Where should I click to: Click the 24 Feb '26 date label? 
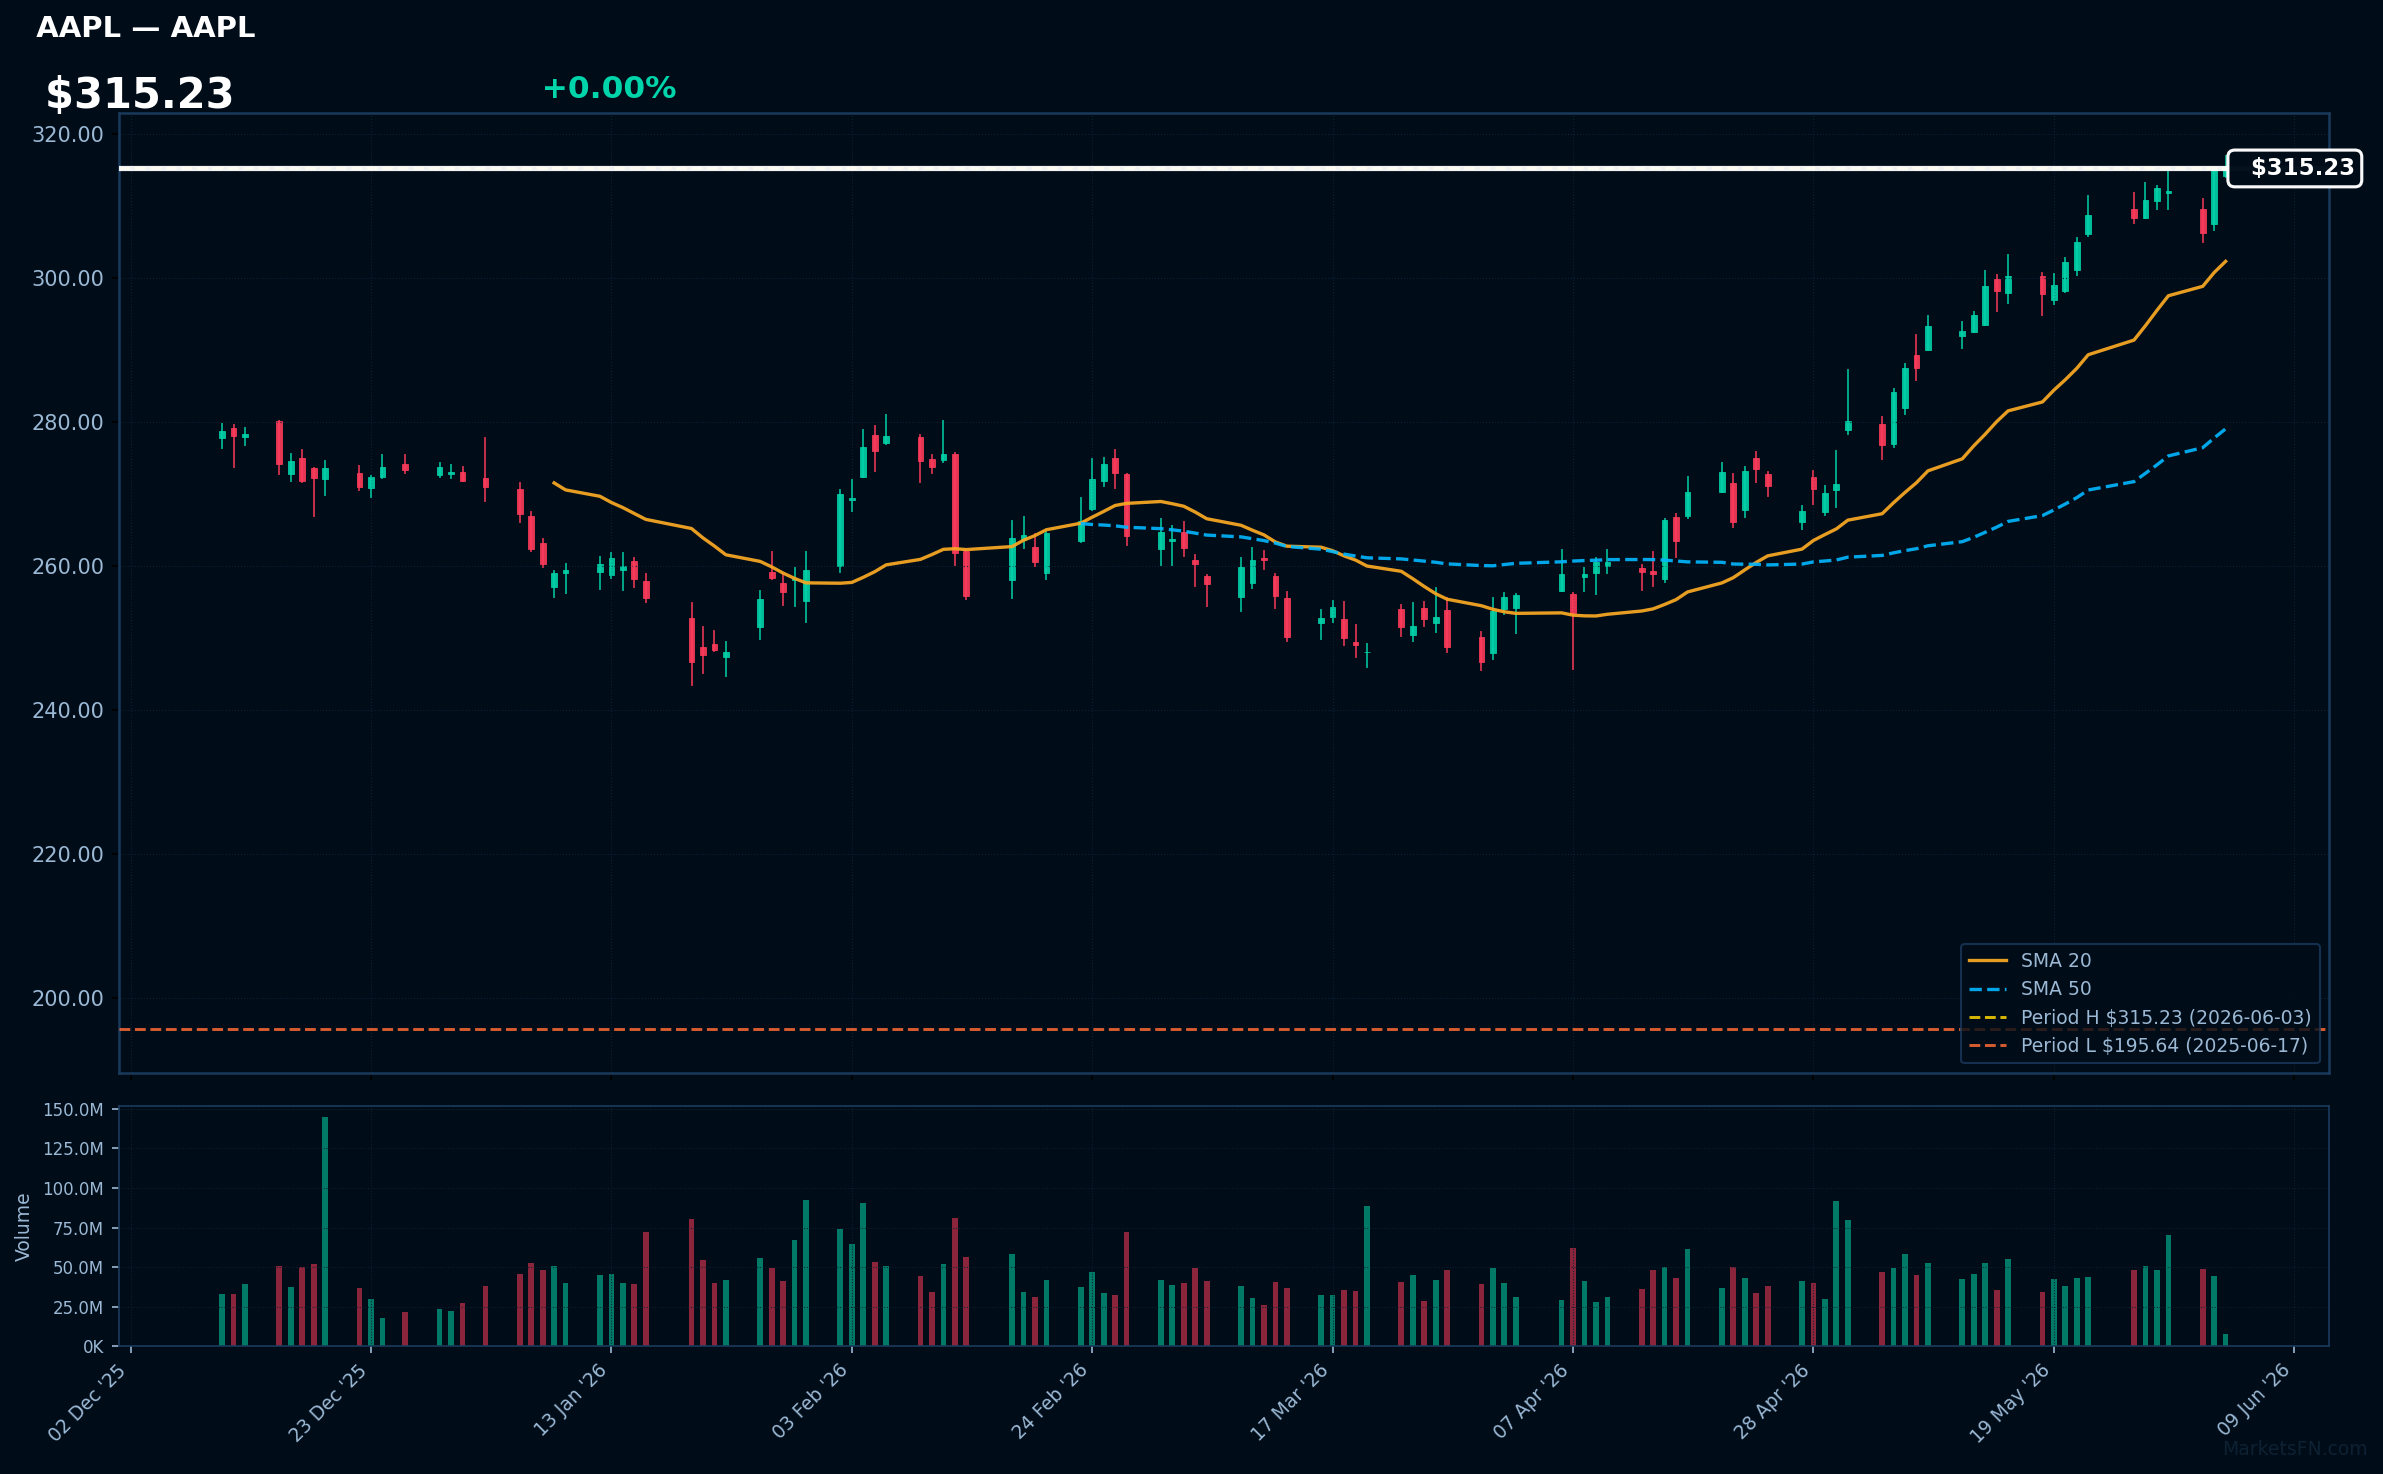(x=1050, y=1401)
